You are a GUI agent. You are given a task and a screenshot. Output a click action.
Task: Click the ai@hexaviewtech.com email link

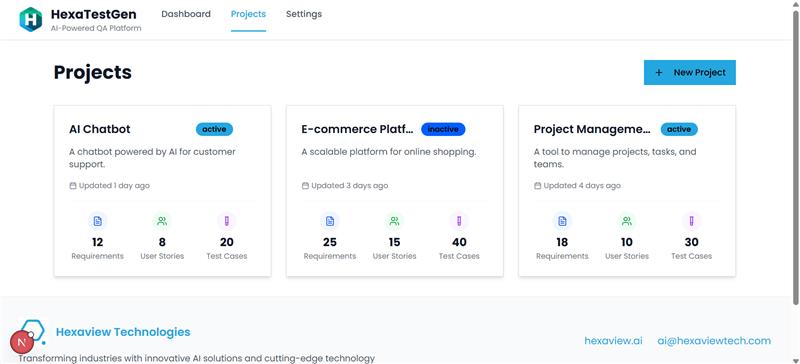(714, 341)
